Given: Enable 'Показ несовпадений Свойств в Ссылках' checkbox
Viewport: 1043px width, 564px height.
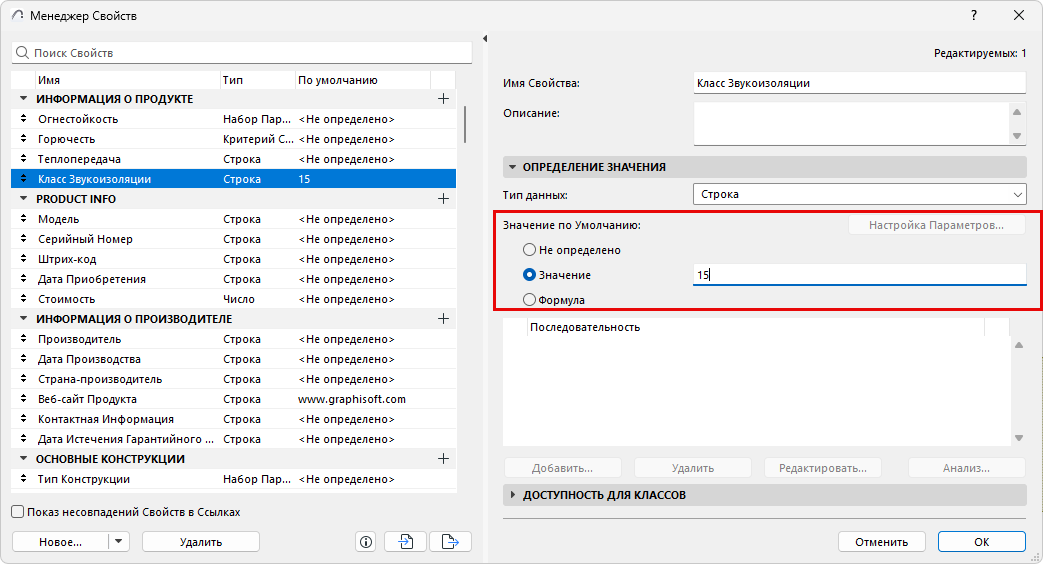Looking at the screenshot, I should click(x=18, y=512).
